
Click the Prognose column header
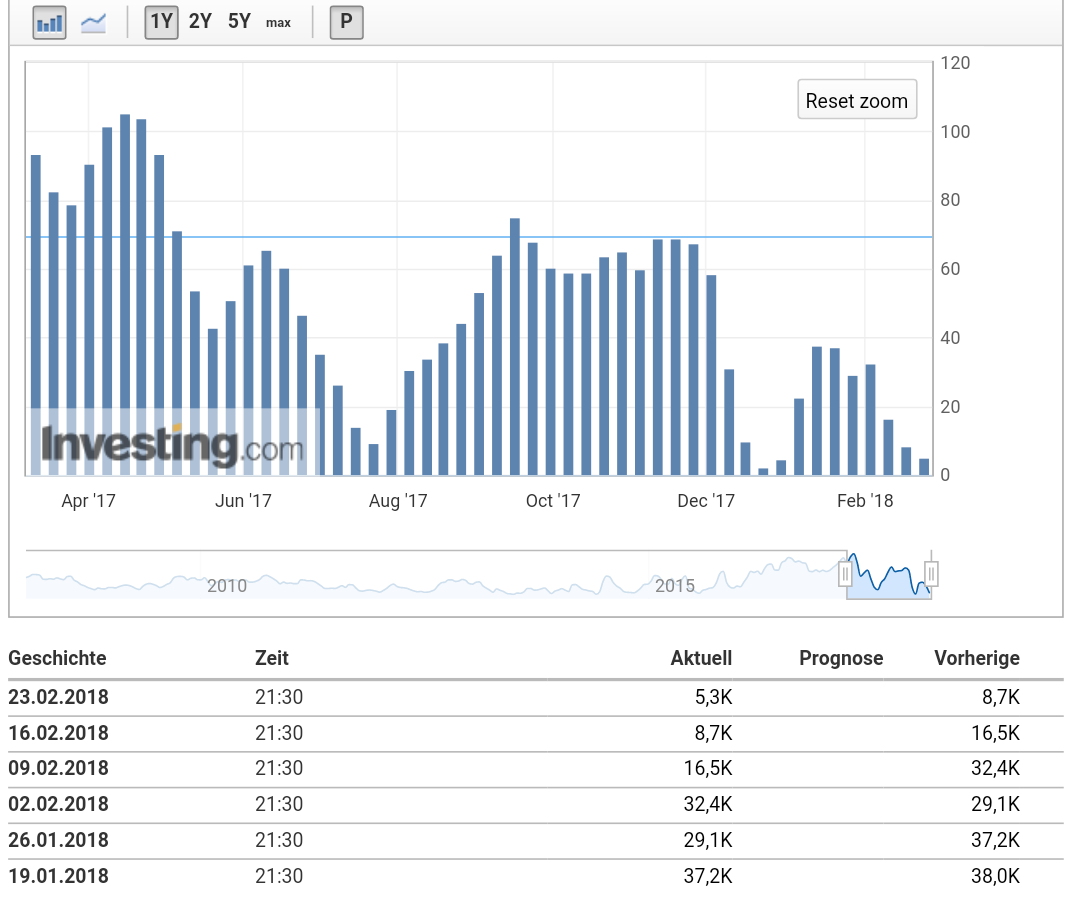(x=841, y=658)
